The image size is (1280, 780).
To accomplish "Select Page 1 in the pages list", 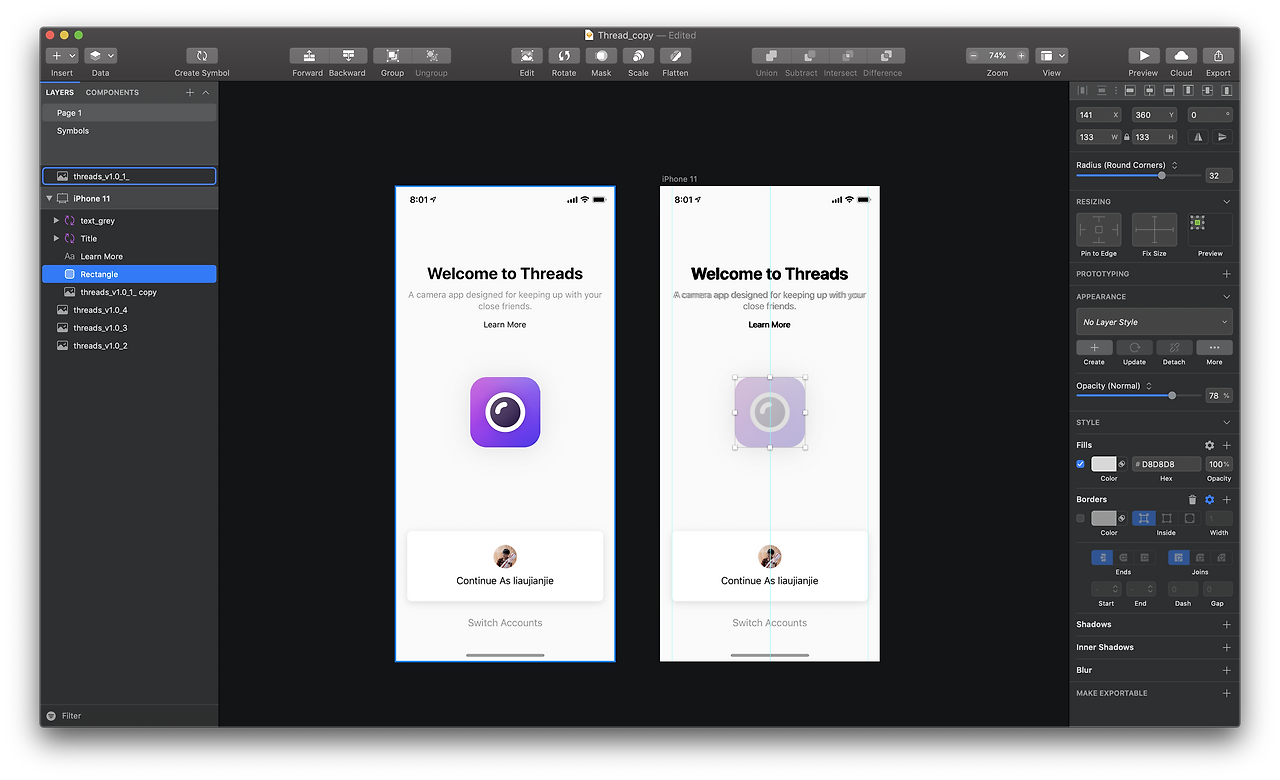I will point(129,113).
